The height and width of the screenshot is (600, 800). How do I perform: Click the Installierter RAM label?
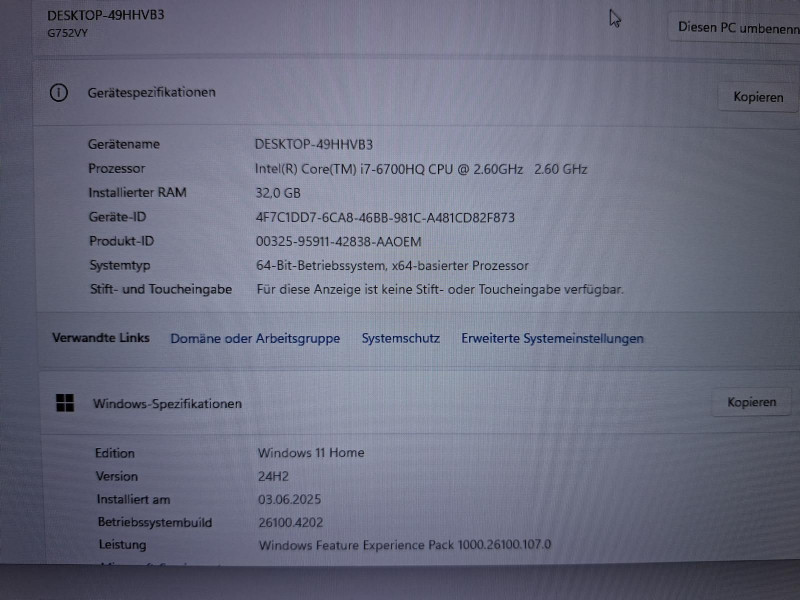[x=137, y=192]
